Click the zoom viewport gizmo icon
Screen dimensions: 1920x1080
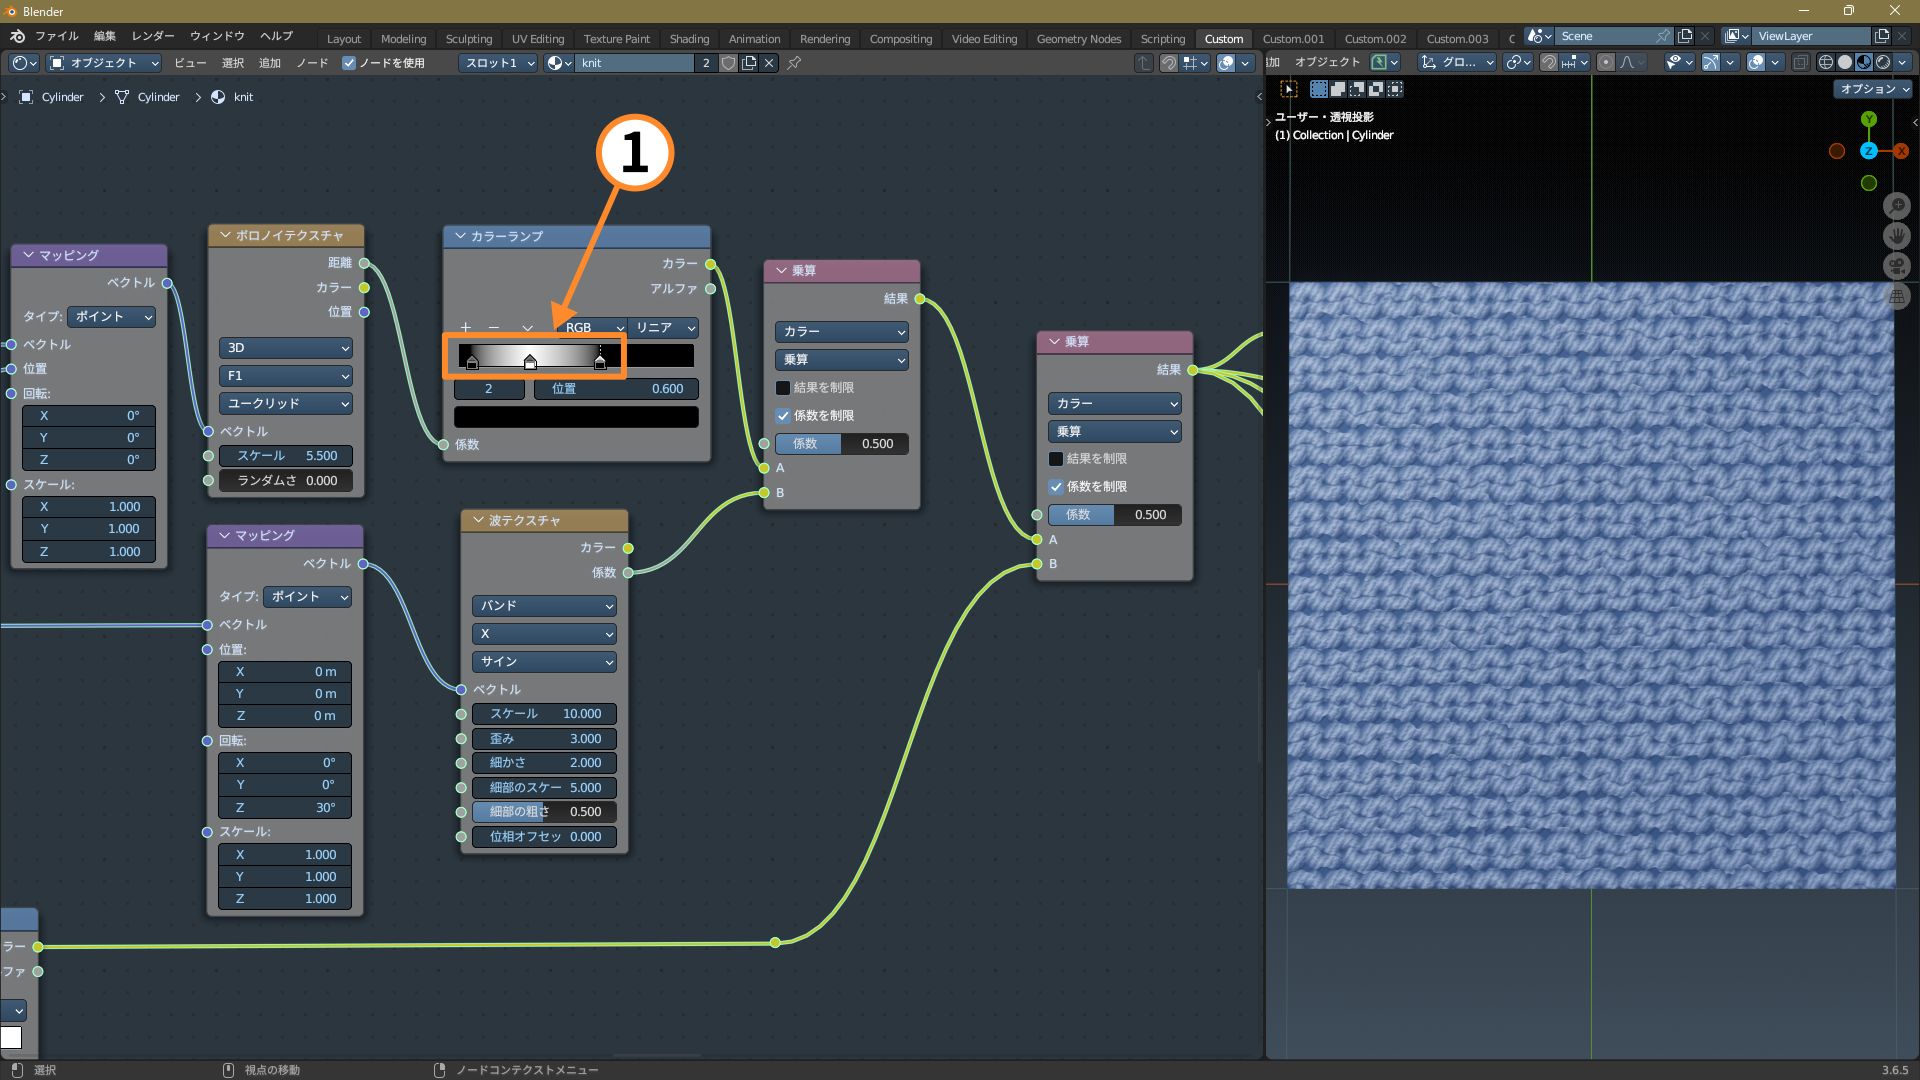coord(1896,206)
